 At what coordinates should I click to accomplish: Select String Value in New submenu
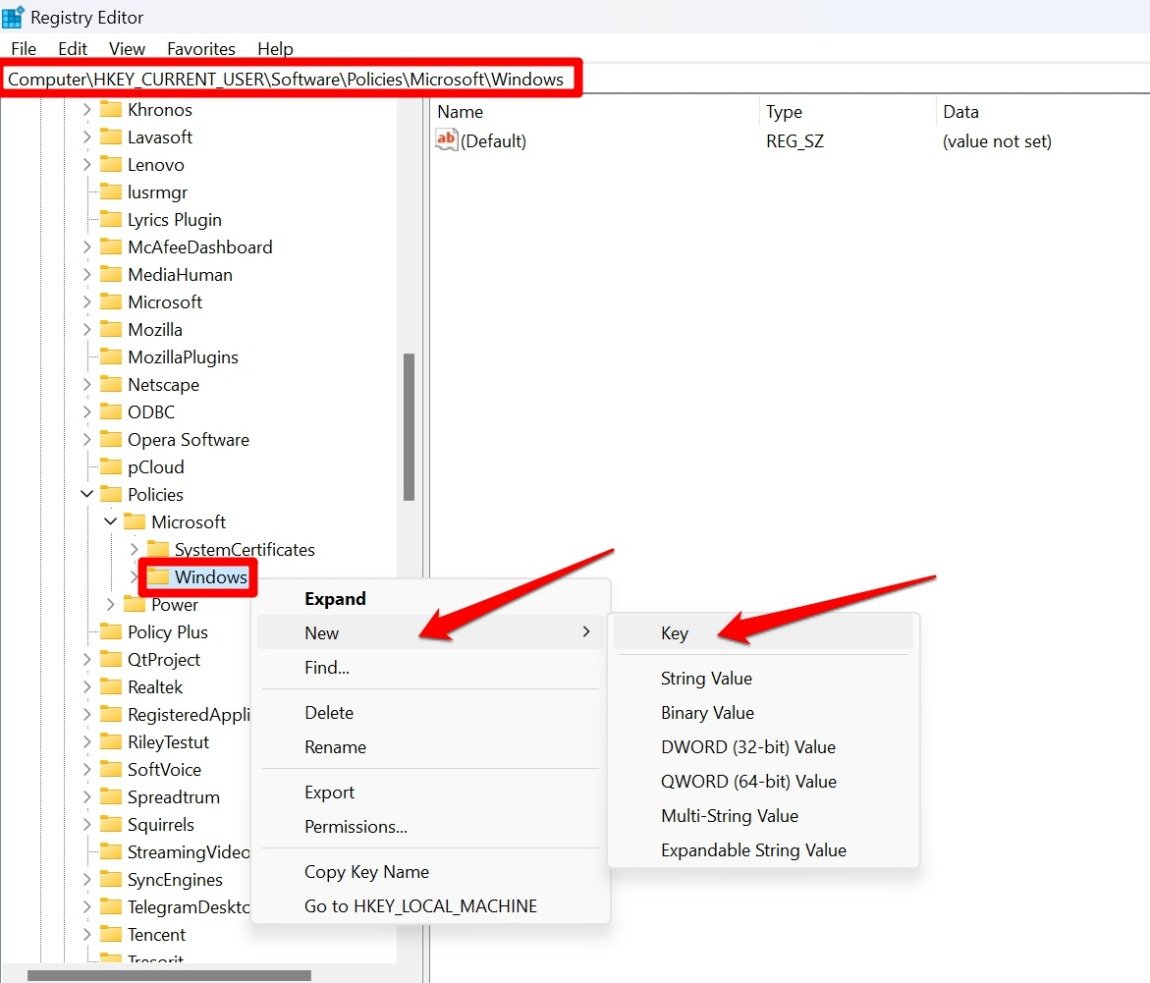tap(763, 679)
